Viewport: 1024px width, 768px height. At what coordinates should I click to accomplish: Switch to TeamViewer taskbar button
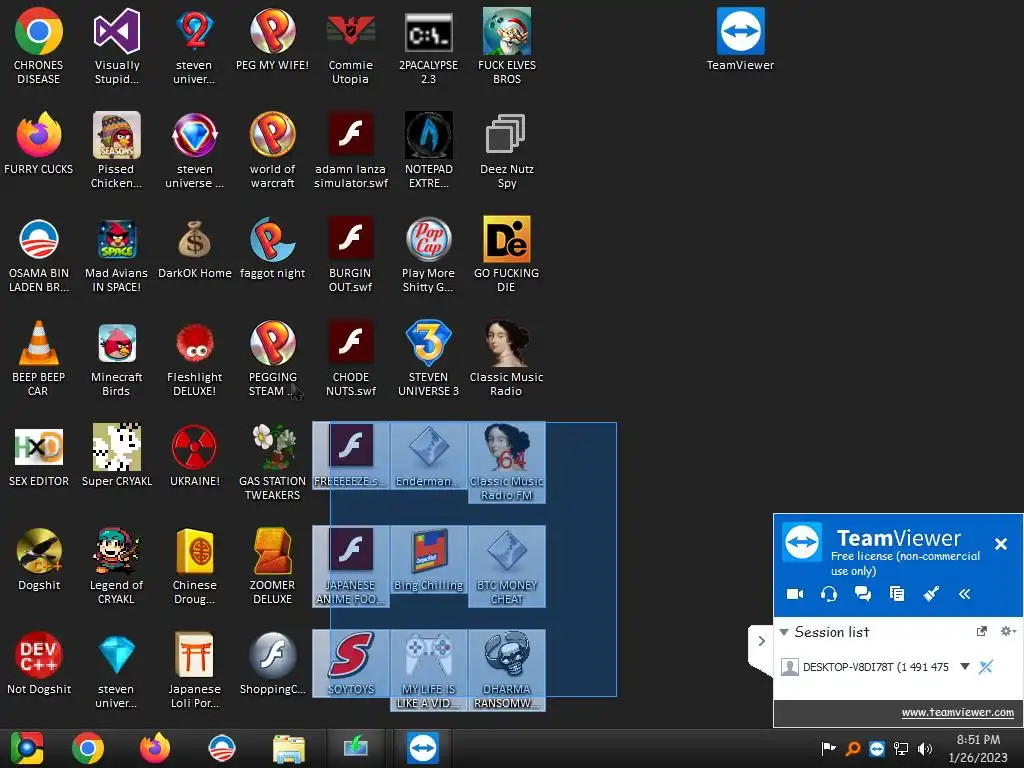423,748
